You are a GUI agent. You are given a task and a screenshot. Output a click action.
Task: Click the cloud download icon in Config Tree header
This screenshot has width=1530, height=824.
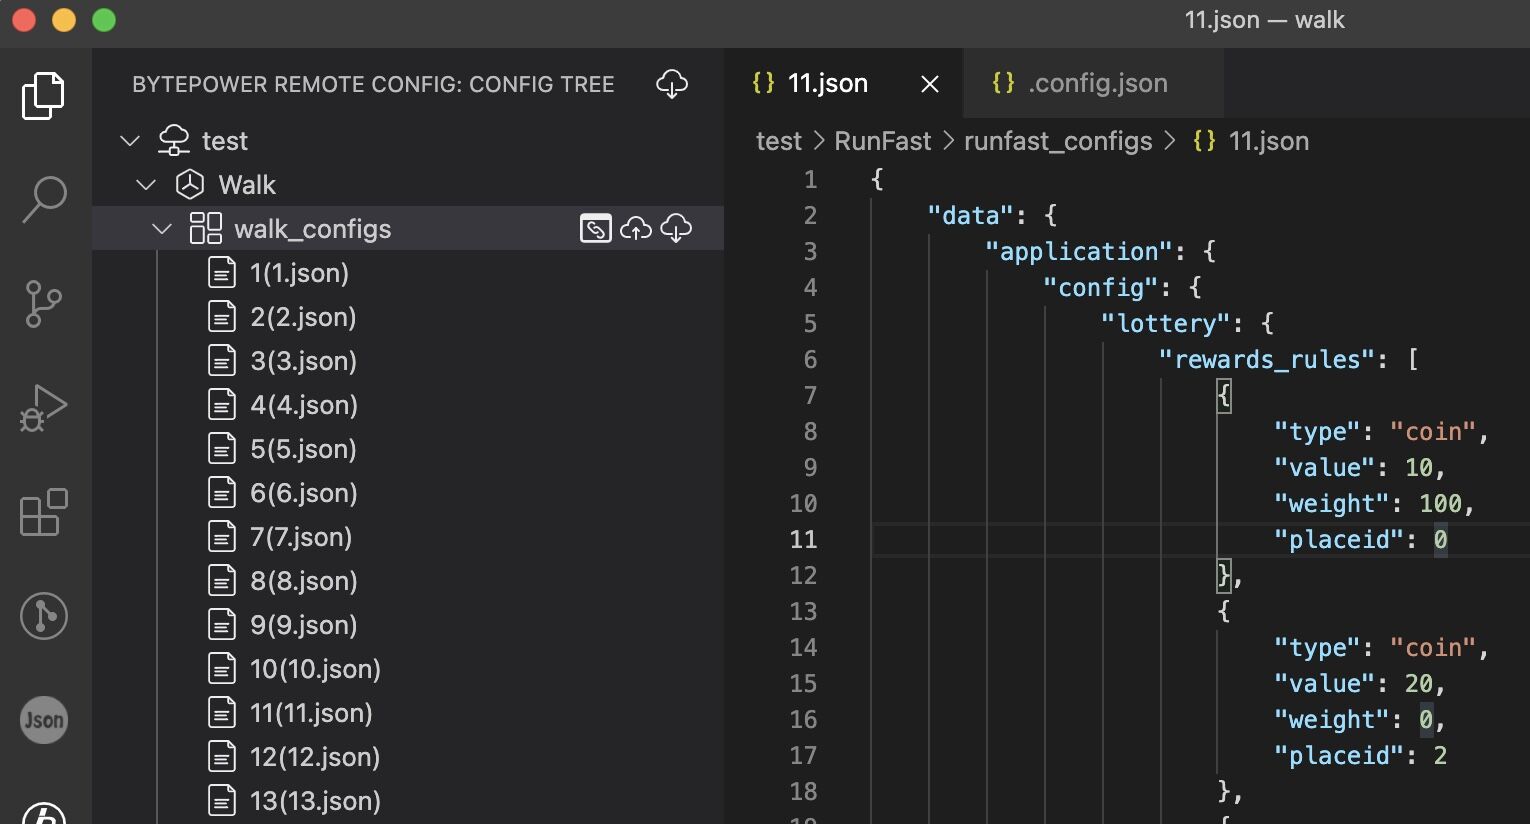point(672,84)
